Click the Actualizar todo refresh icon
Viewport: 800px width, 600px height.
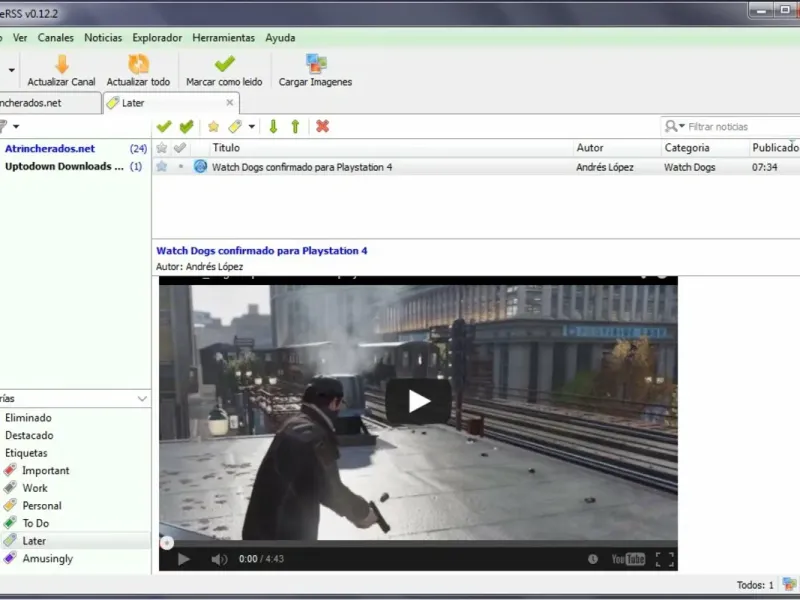click(x=138, y=64)
